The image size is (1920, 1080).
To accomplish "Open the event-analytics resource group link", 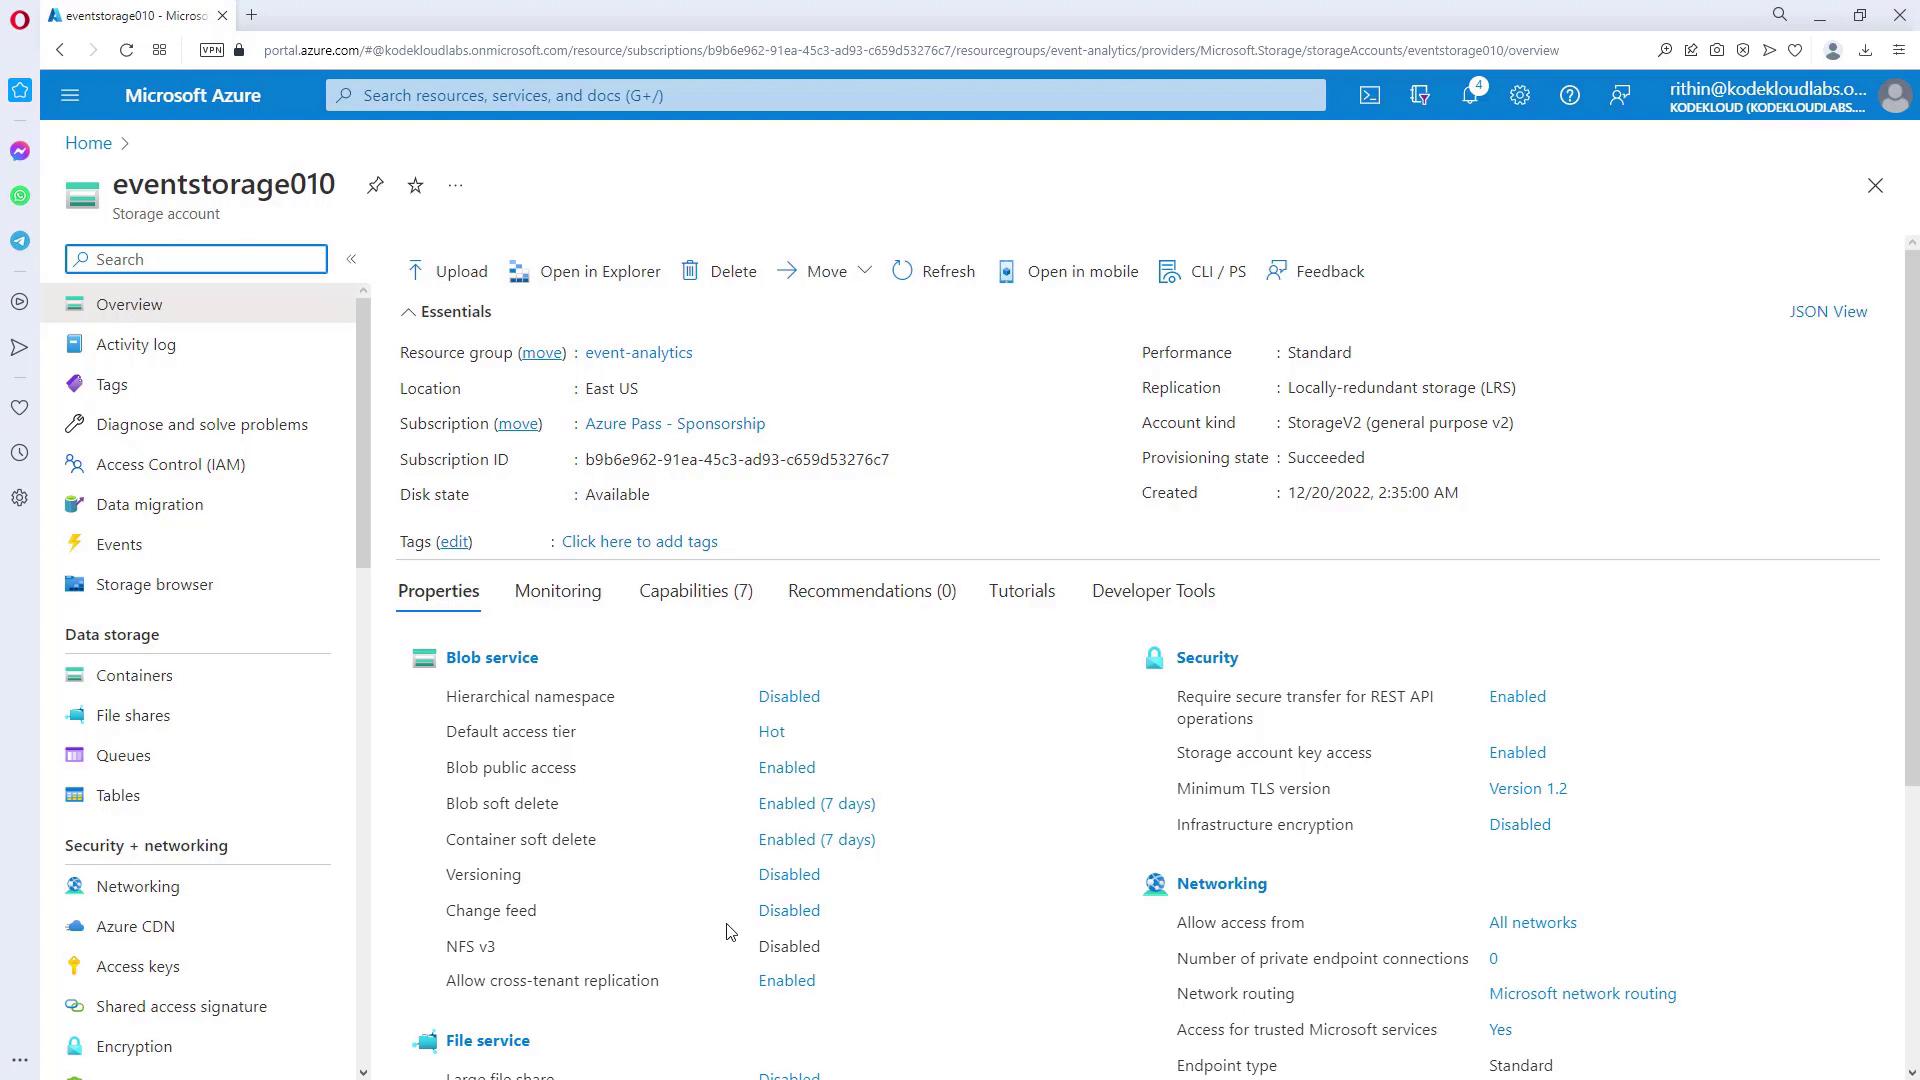I will point(638,353).
